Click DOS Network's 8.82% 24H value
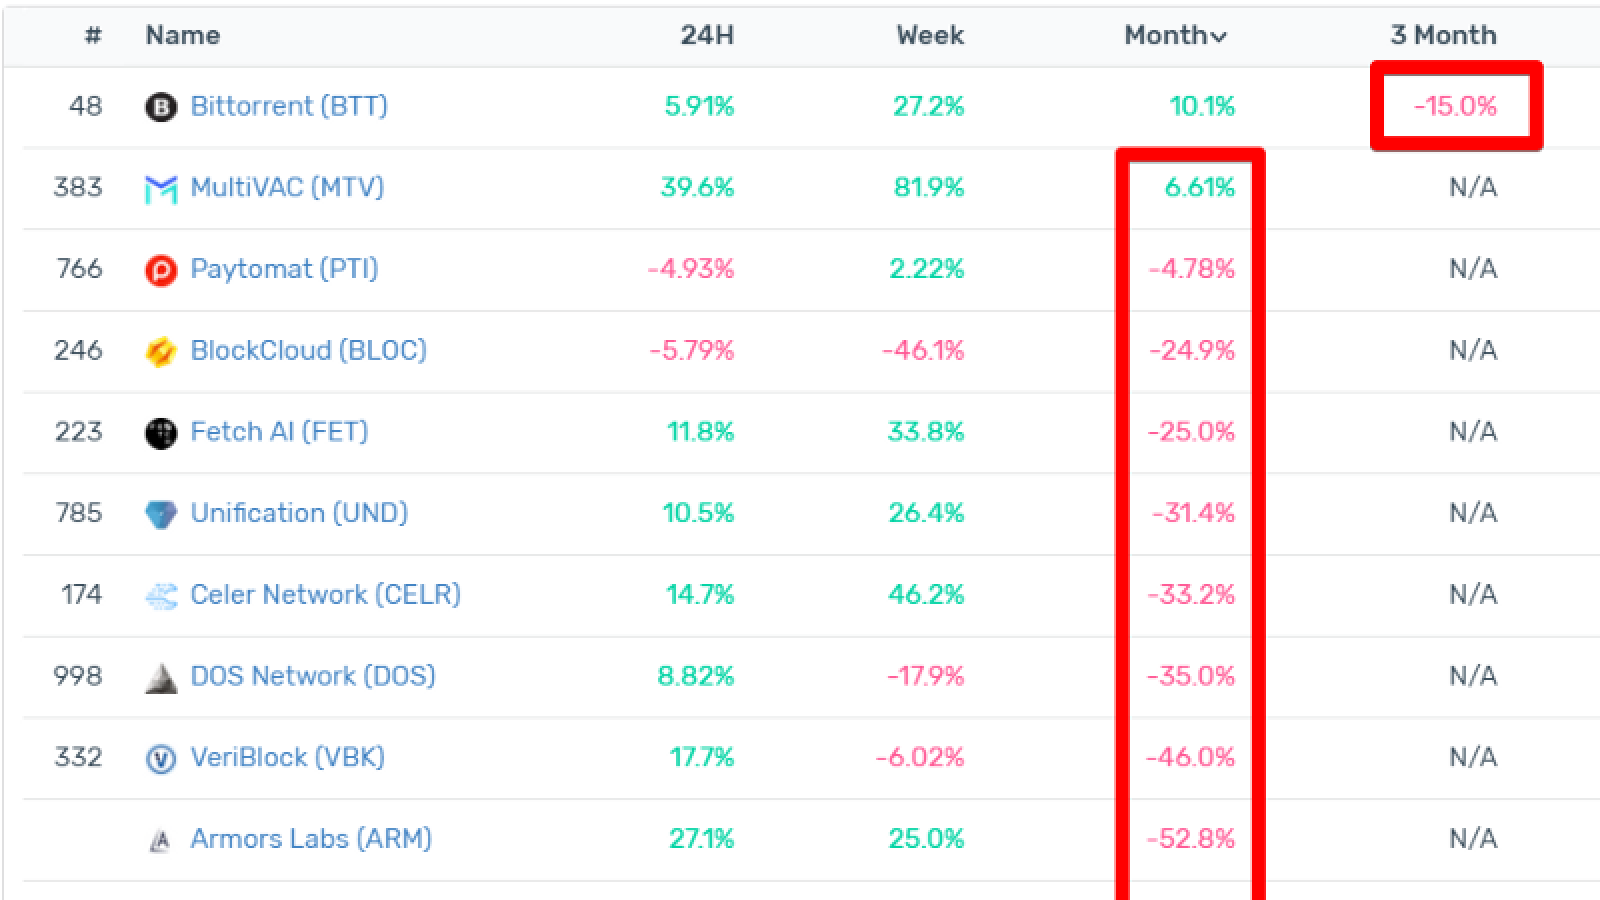The image size is (1600, 900). pyautogui.click(x=696, y=676)
